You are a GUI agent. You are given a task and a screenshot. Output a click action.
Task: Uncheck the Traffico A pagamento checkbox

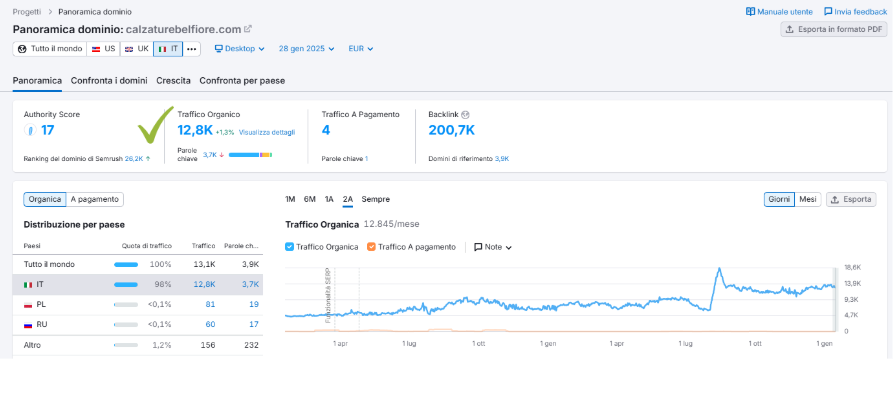point(372,246)
